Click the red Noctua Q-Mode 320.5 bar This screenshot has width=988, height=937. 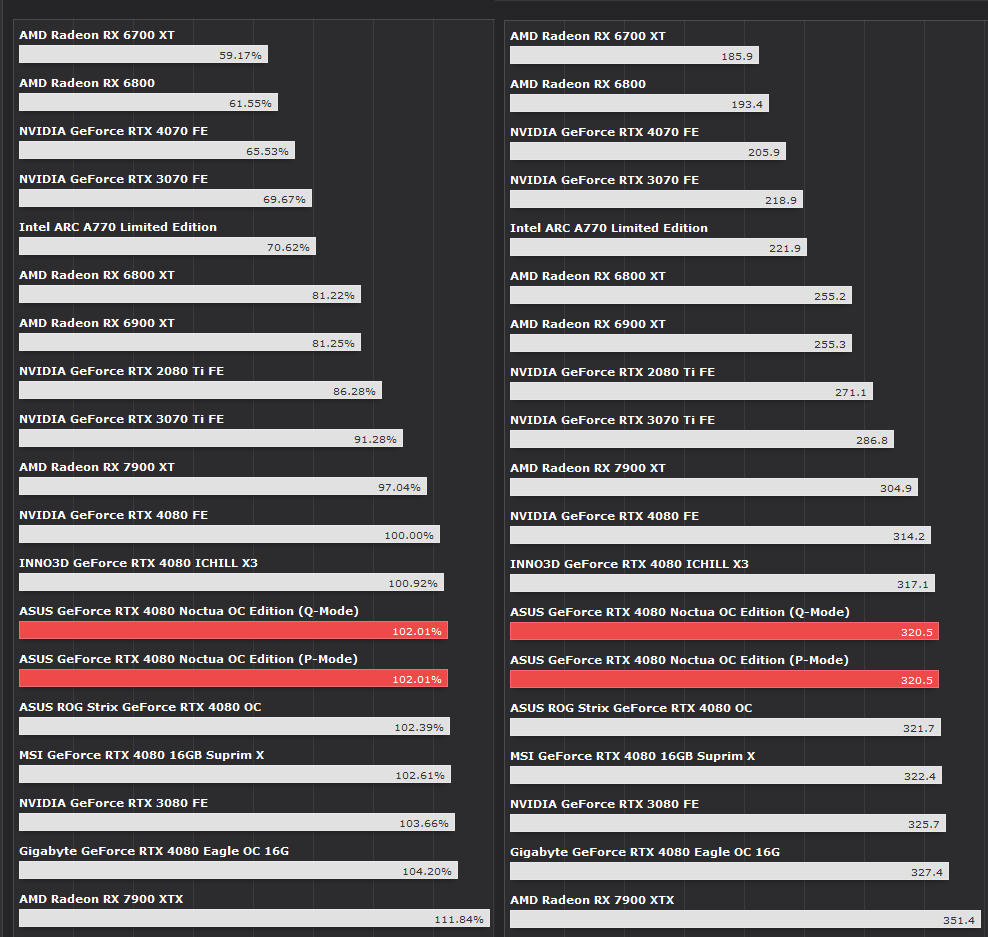pyautogui.click(x=724, y=631)
